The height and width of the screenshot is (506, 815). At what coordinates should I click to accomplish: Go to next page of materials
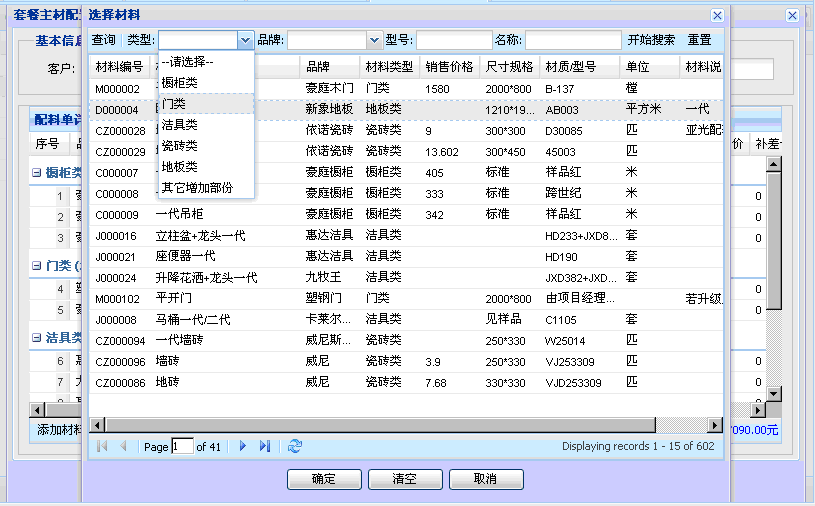tap(243, 447)
